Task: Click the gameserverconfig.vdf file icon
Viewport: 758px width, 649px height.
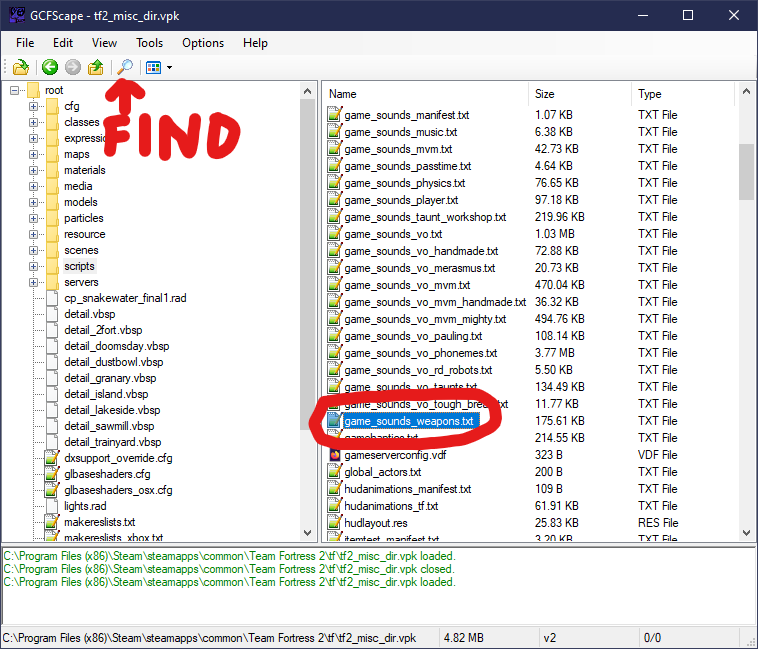Action: [x=335, y=455]
